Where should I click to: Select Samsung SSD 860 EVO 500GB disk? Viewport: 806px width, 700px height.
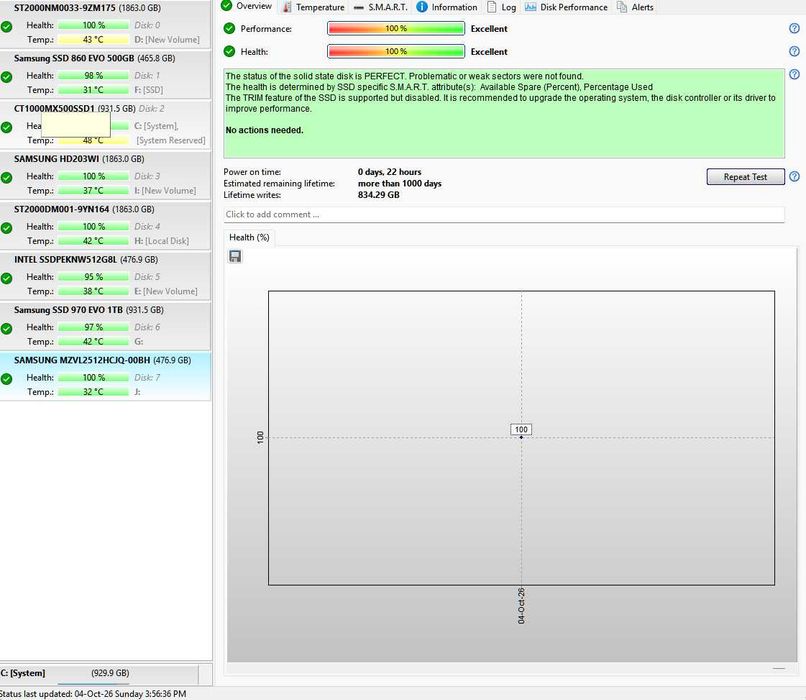point(105,75)
